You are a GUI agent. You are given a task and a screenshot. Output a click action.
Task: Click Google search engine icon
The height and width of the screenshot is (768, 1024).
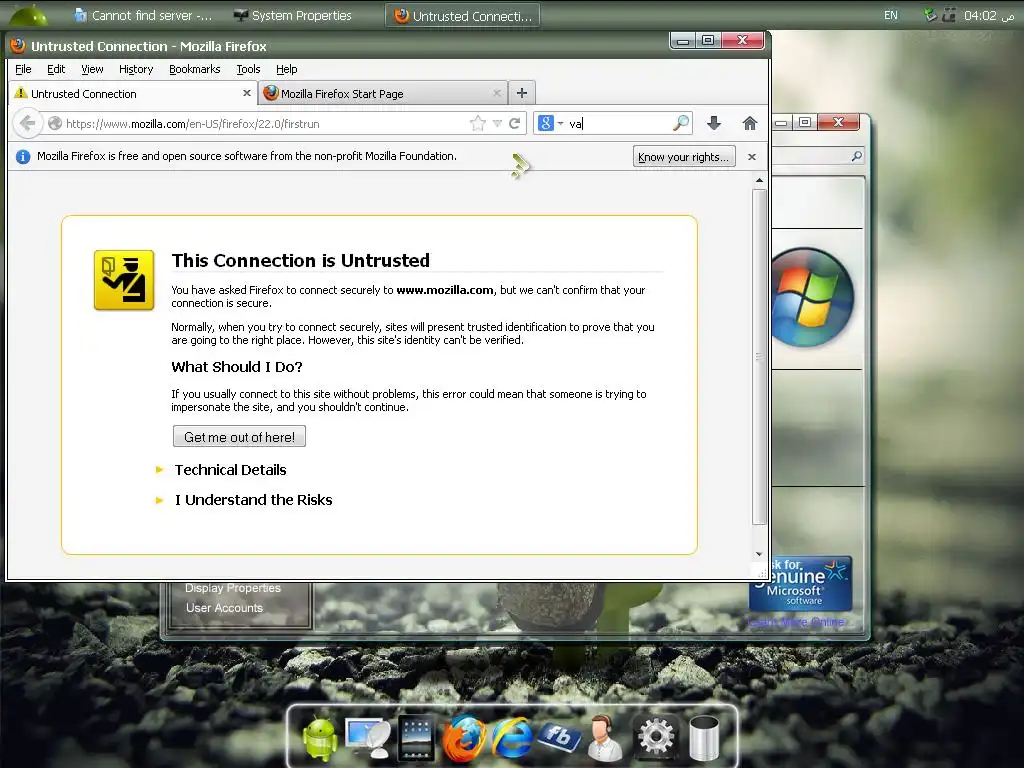tap(546, 123)
